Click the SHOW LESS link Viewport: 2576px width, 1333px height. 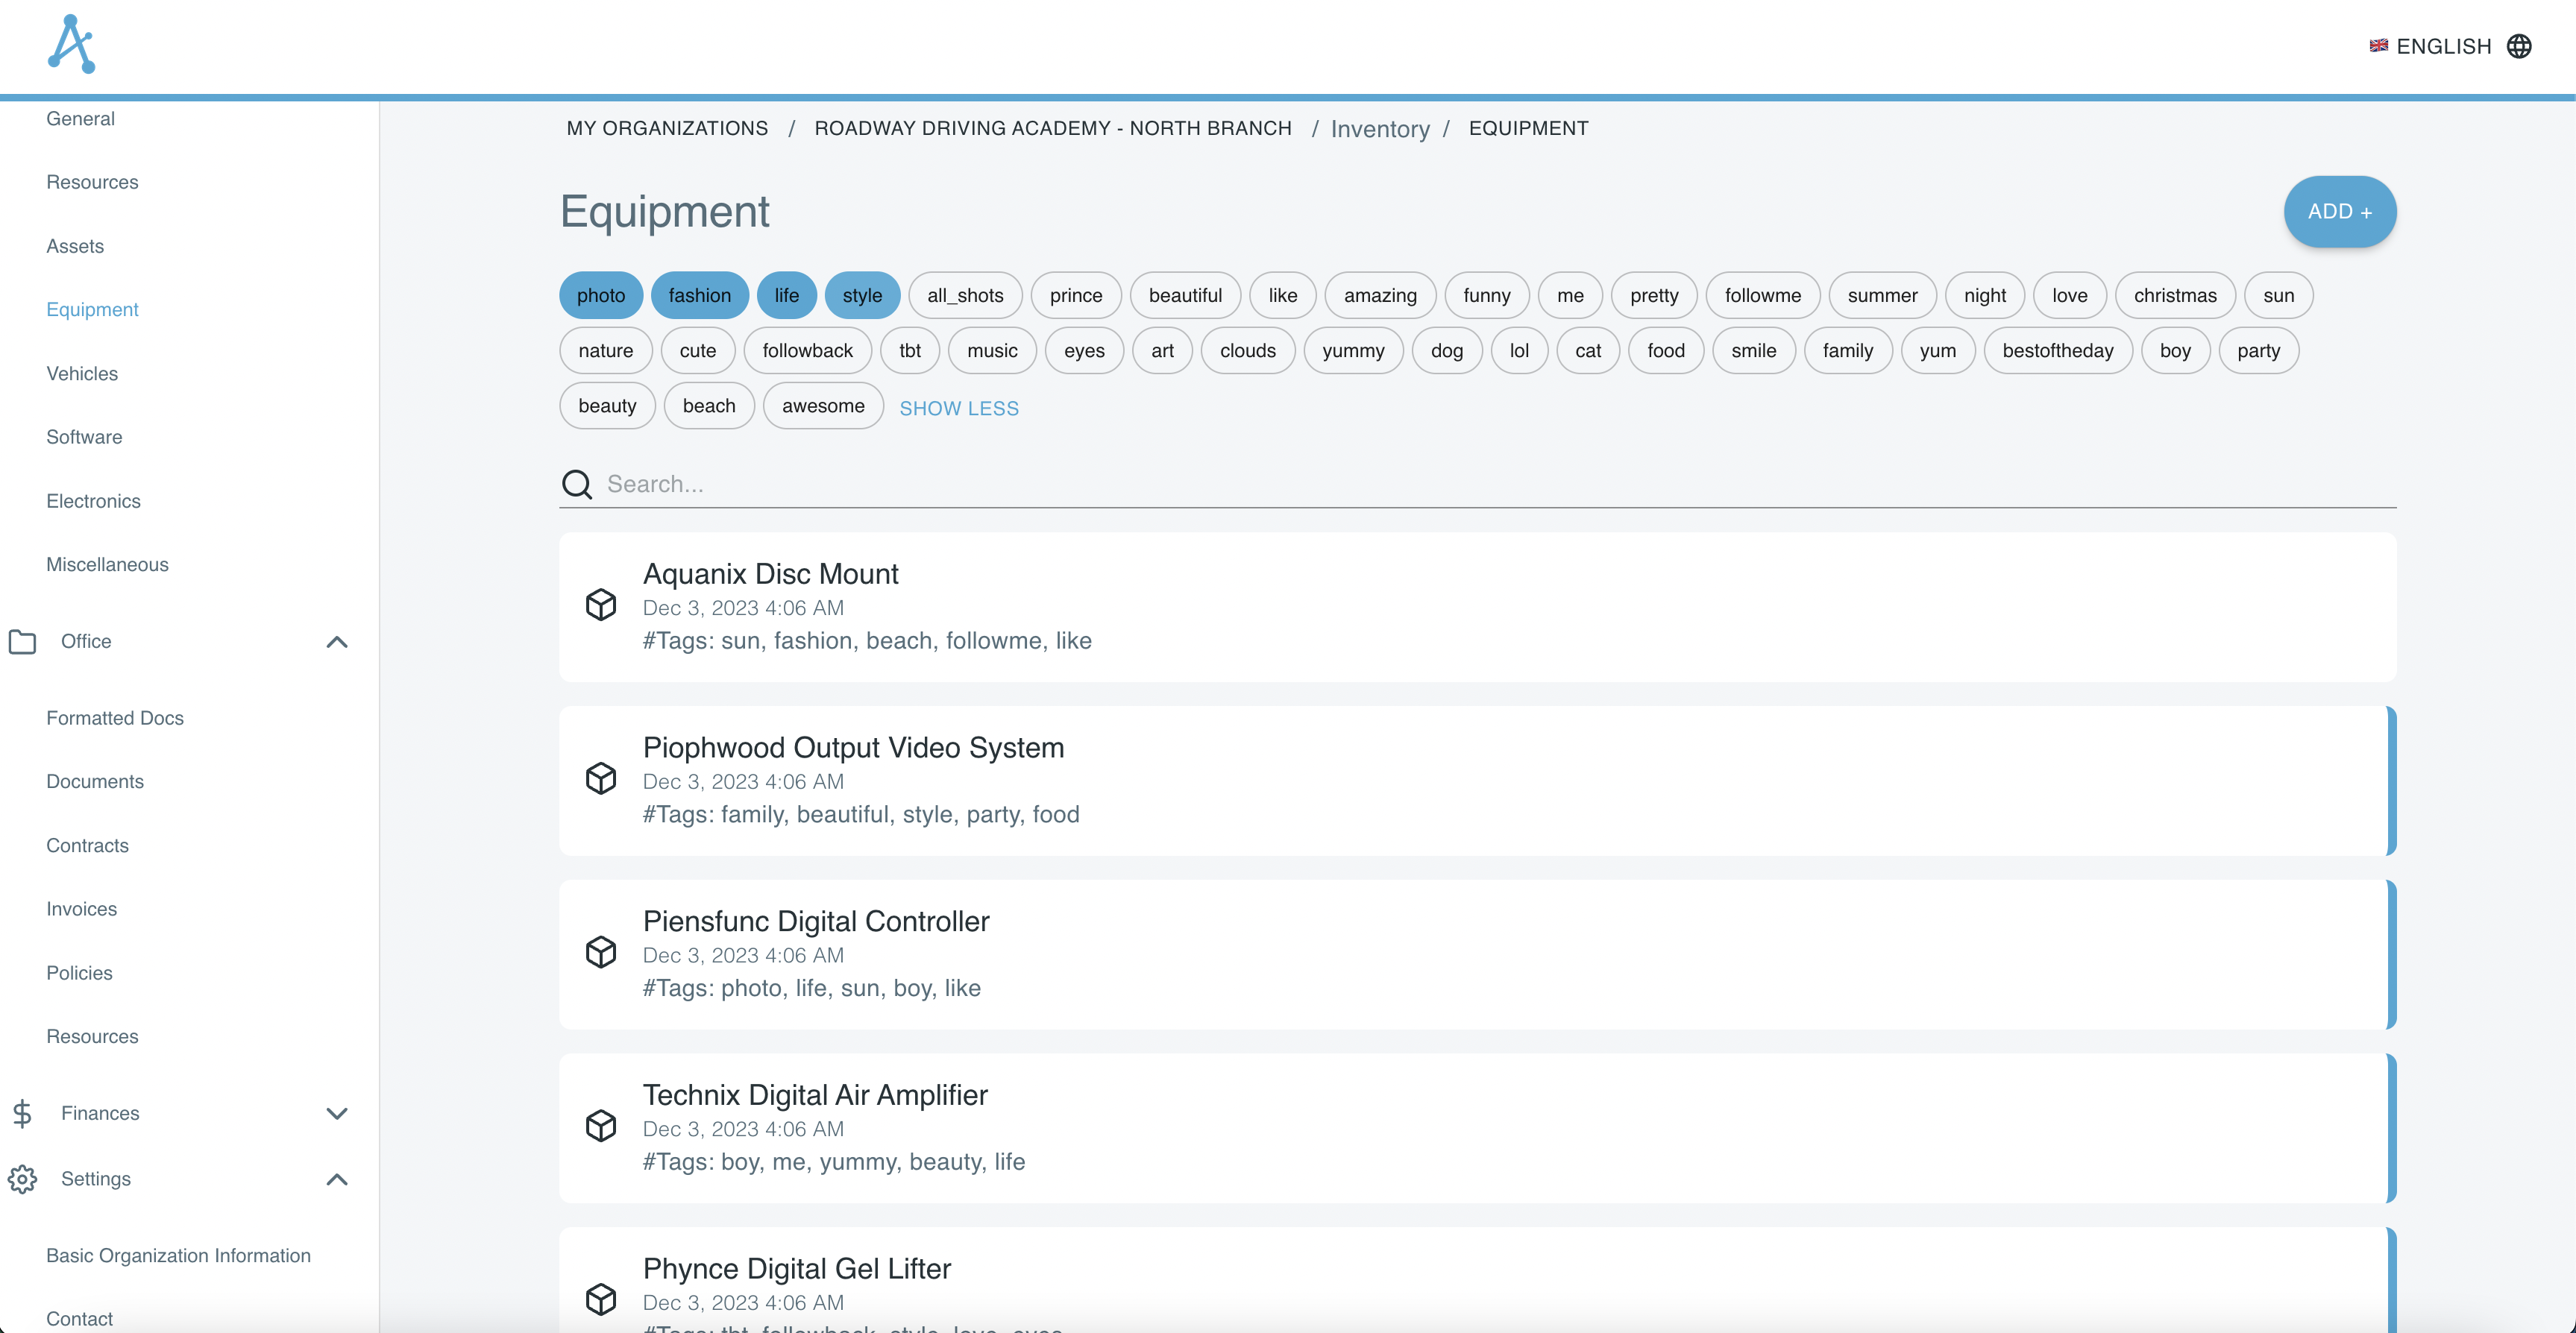(x=958, y=409)
